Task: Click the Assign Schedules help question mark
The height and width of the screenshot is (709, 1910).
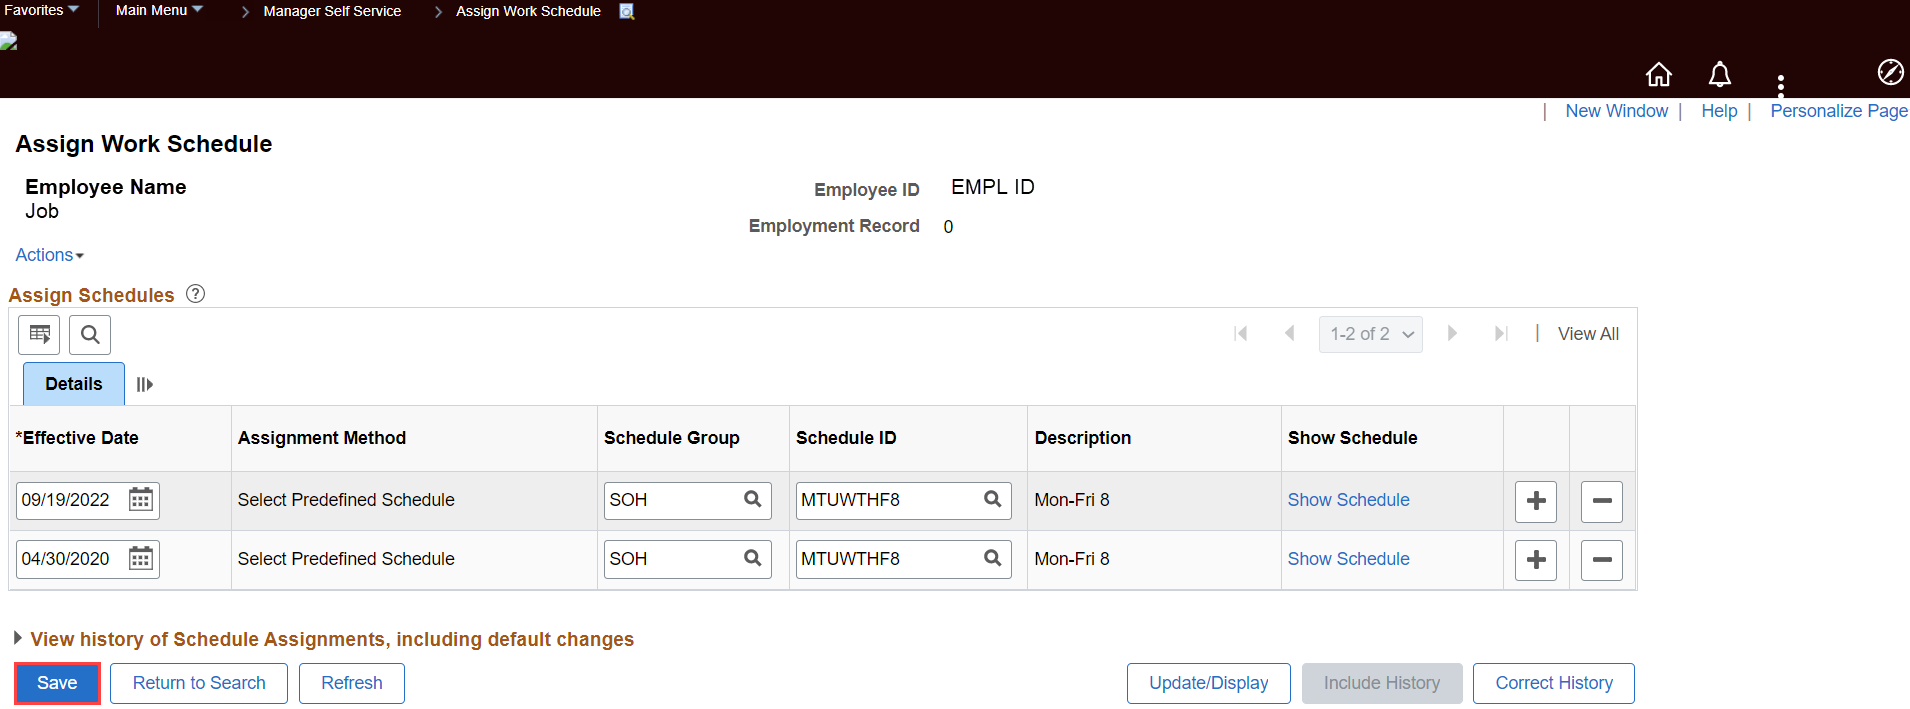Action: (195, 293)
